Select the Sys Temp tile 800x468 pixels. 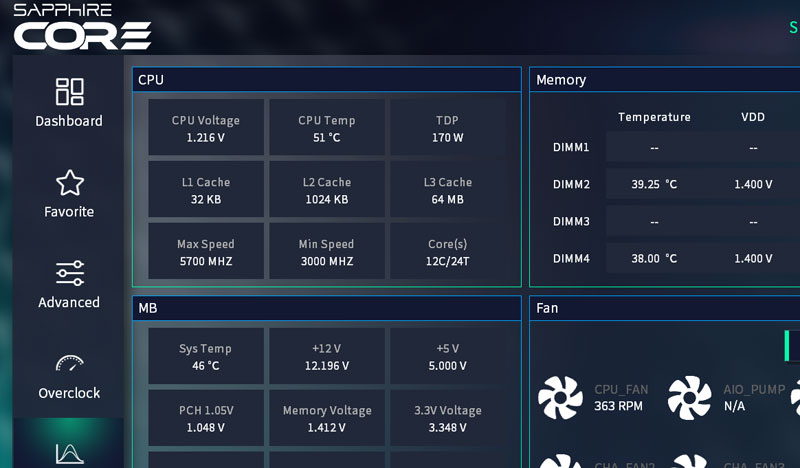[206, 357]
